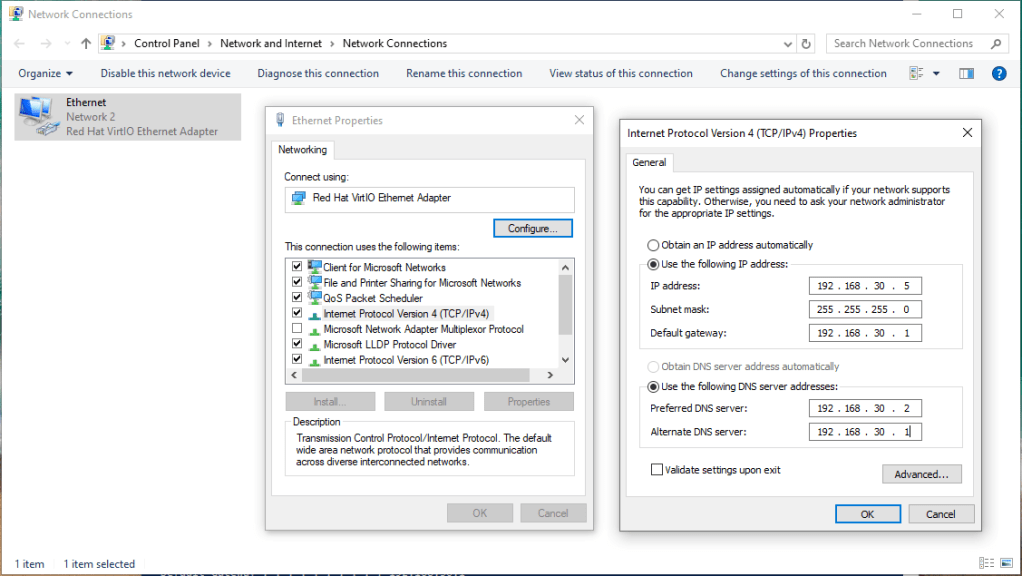This screenshot has width=1022, height=576.
Task: Toggle the preview pane icon
Action: 966,73
